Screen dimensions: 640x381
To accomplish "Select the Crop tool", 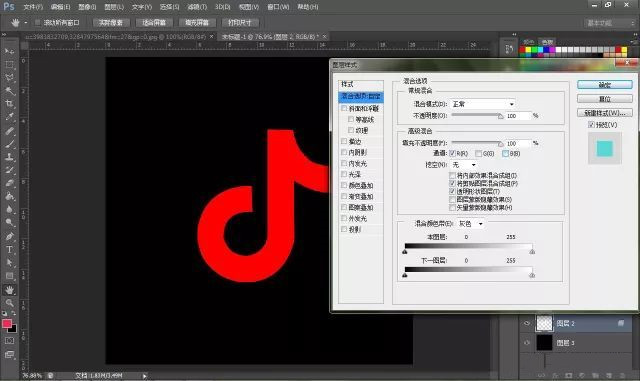I will (9, 104).
